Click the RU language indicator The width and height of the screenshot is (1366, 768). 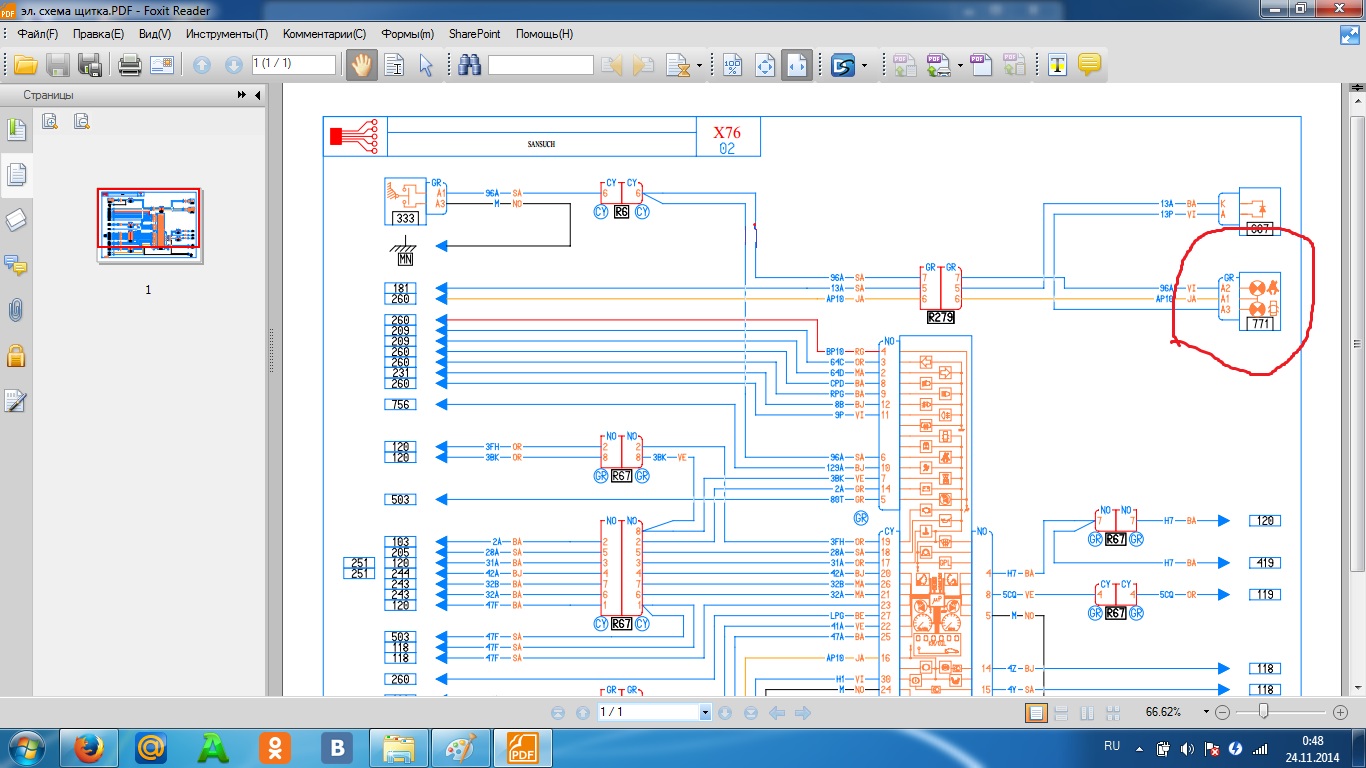[1112, 747]
